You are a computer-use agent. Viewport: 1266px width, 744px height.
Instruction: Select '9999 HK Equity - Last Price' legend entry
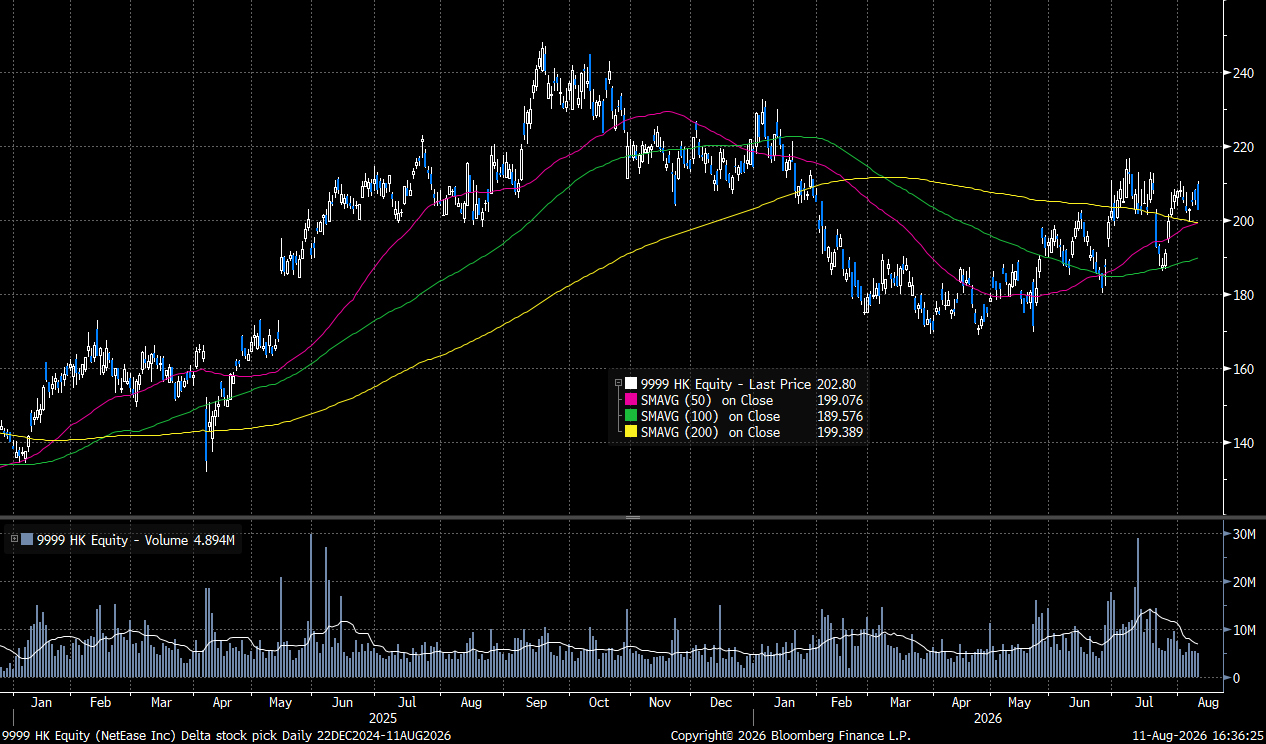point(726,384)
